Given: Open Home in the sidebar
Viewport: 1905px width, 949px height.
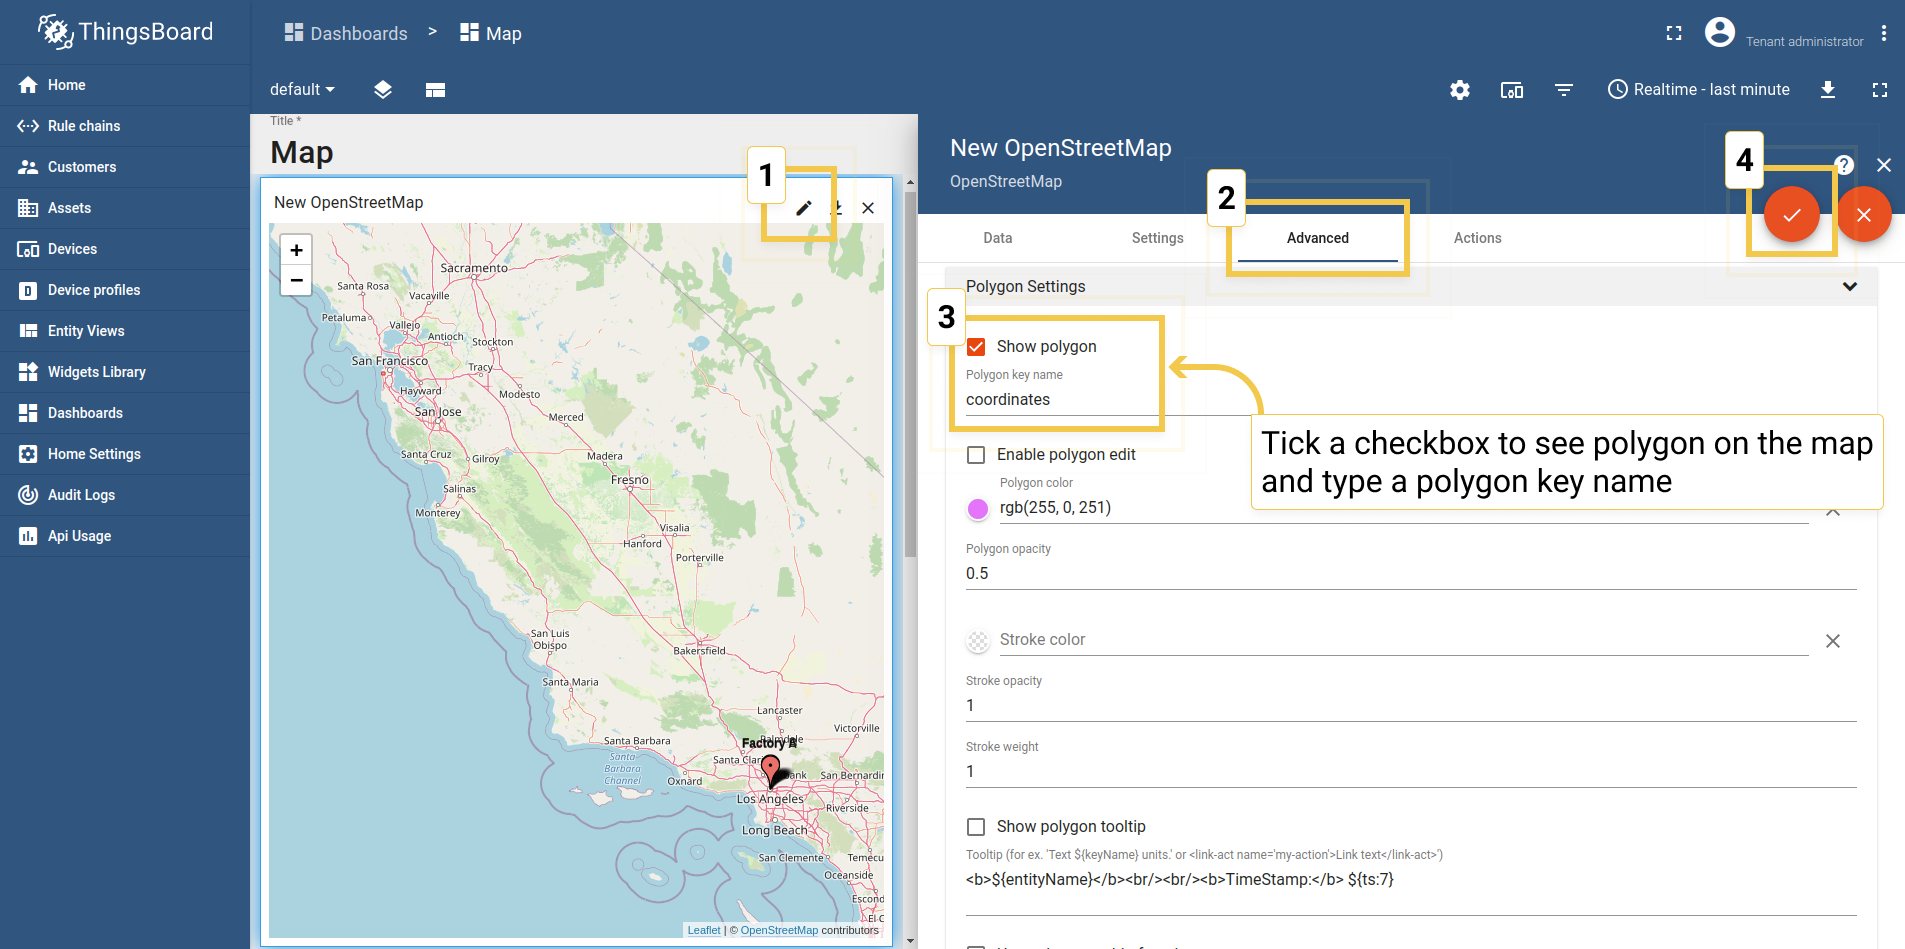Looking at the screenshot, I should [124, 85].
